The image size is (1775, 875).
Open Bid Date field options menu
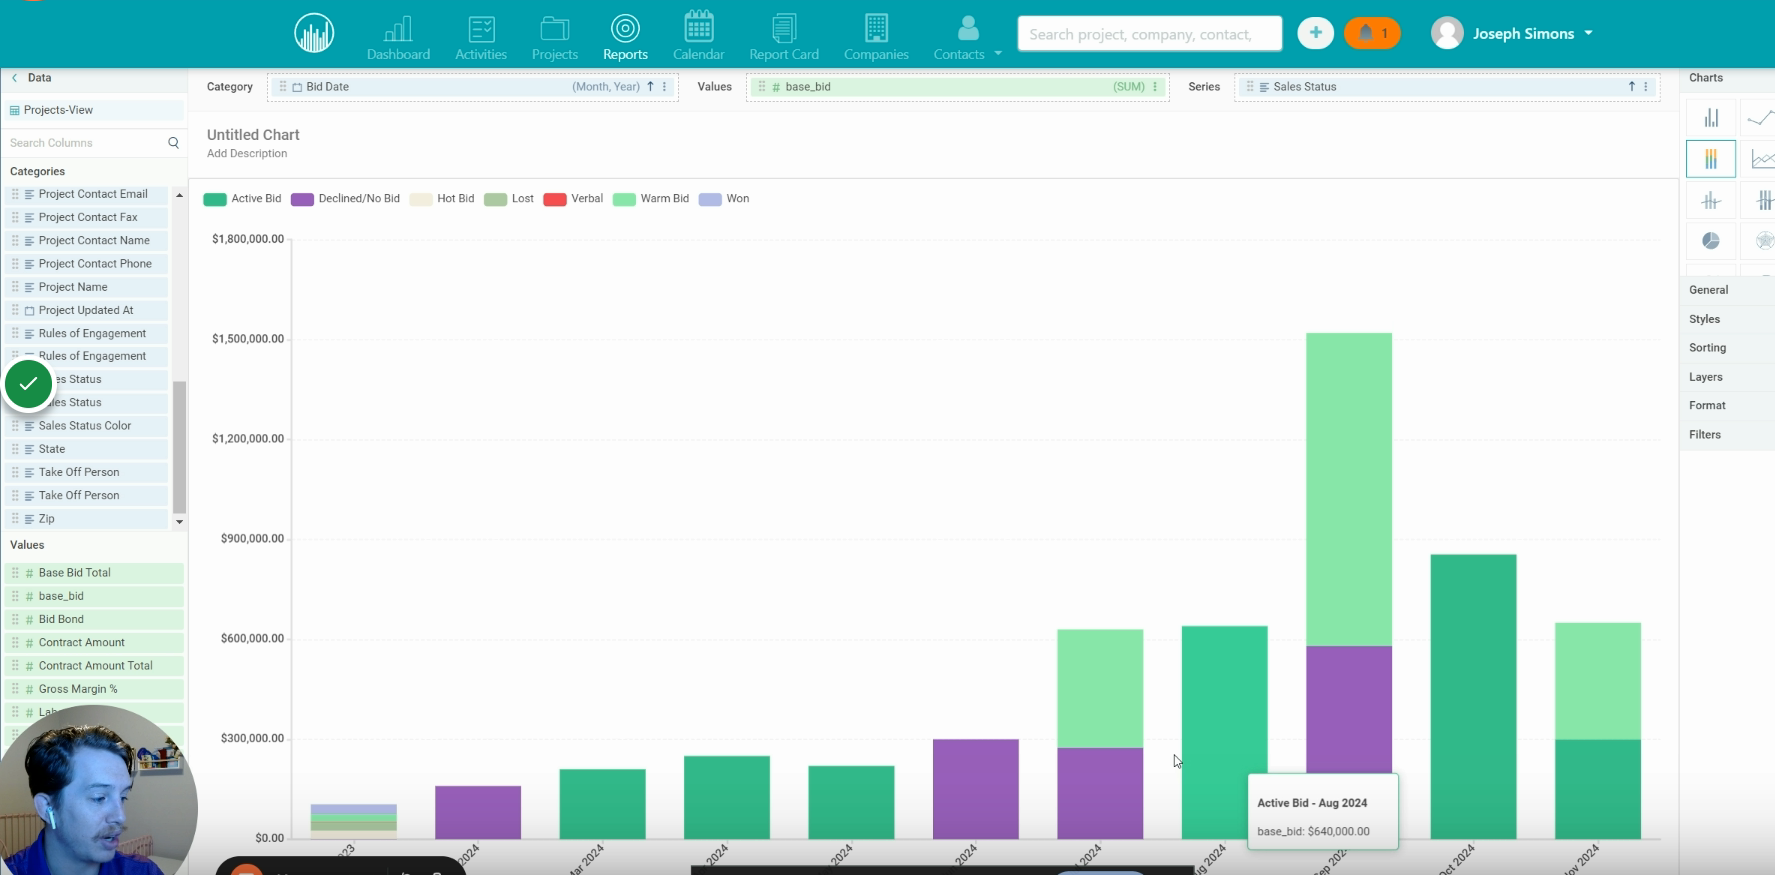click(x=665, y=87)
